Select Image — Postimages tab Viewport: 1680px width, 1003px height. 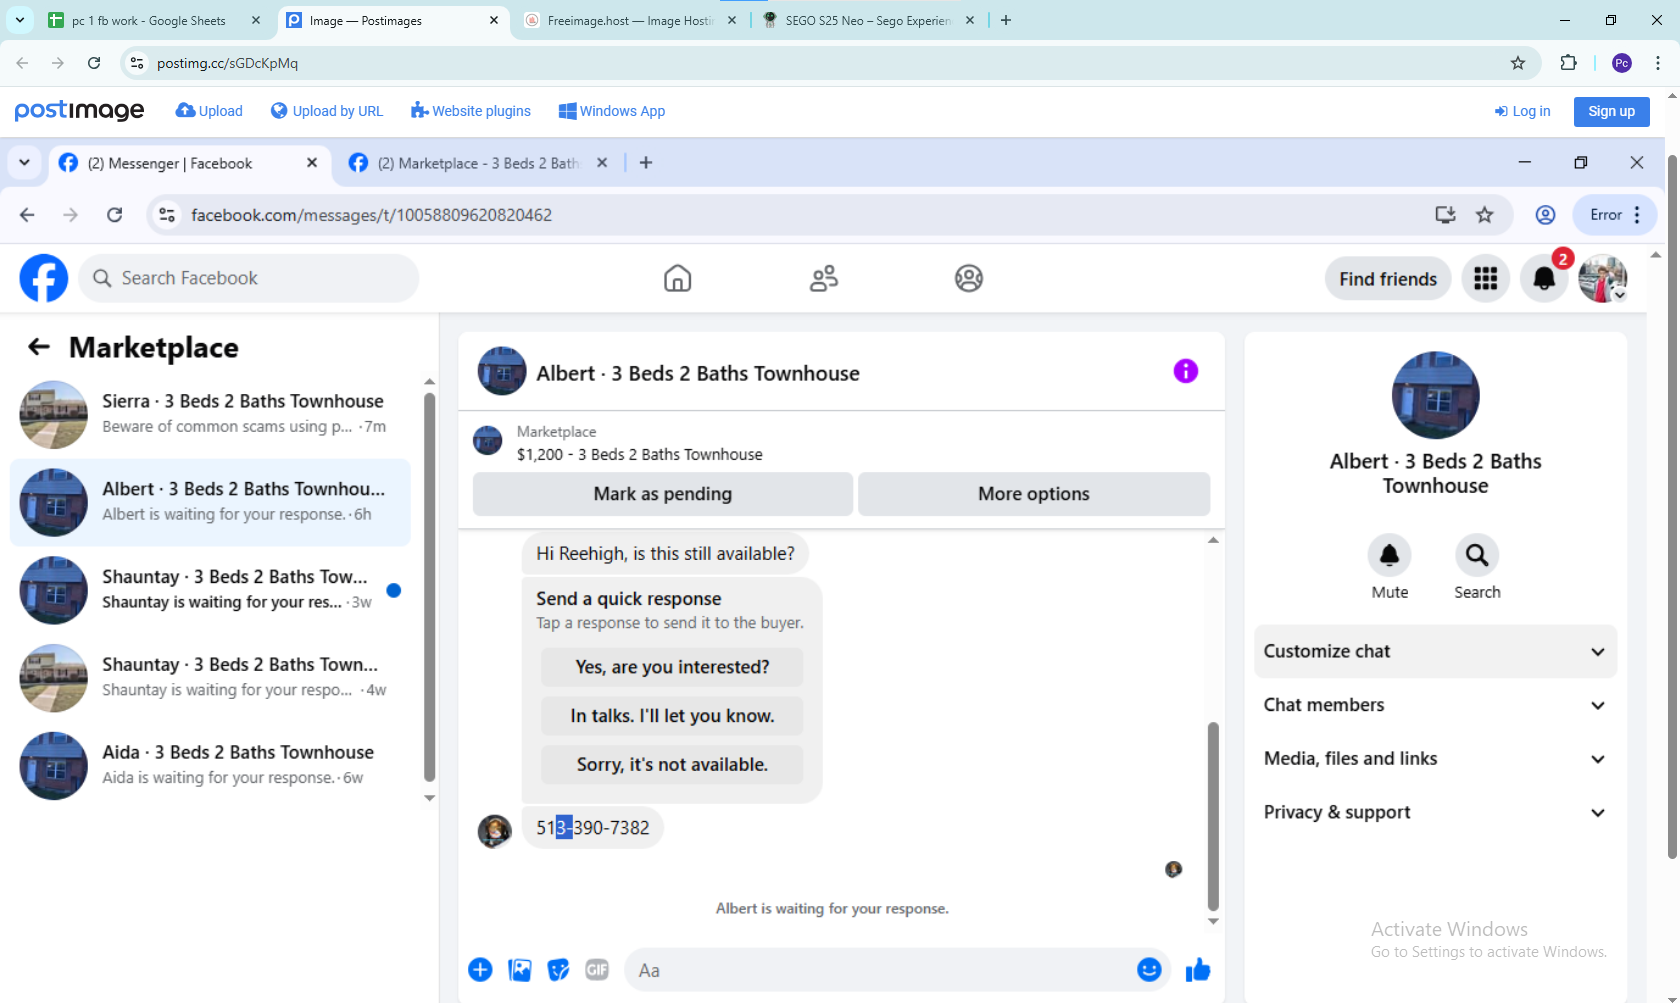pos(392,20)
